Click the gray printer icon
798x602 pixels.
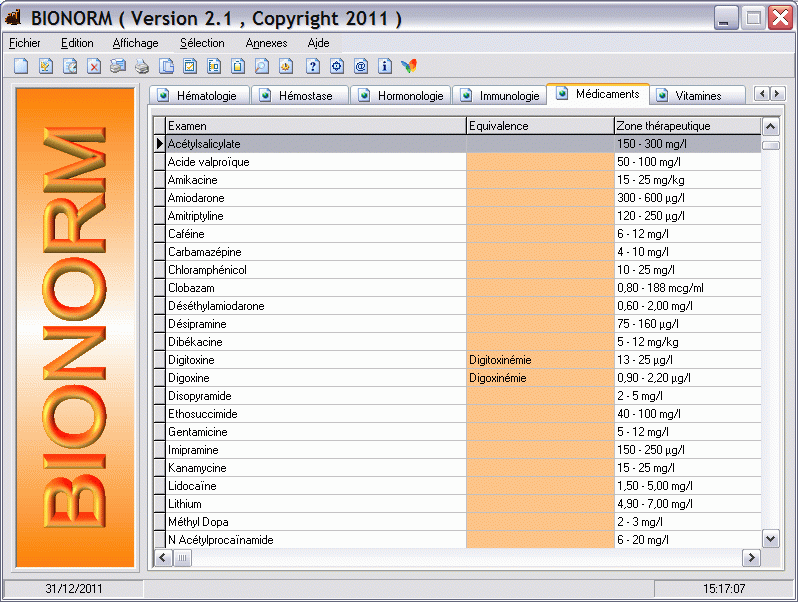(x=142, y=66)
